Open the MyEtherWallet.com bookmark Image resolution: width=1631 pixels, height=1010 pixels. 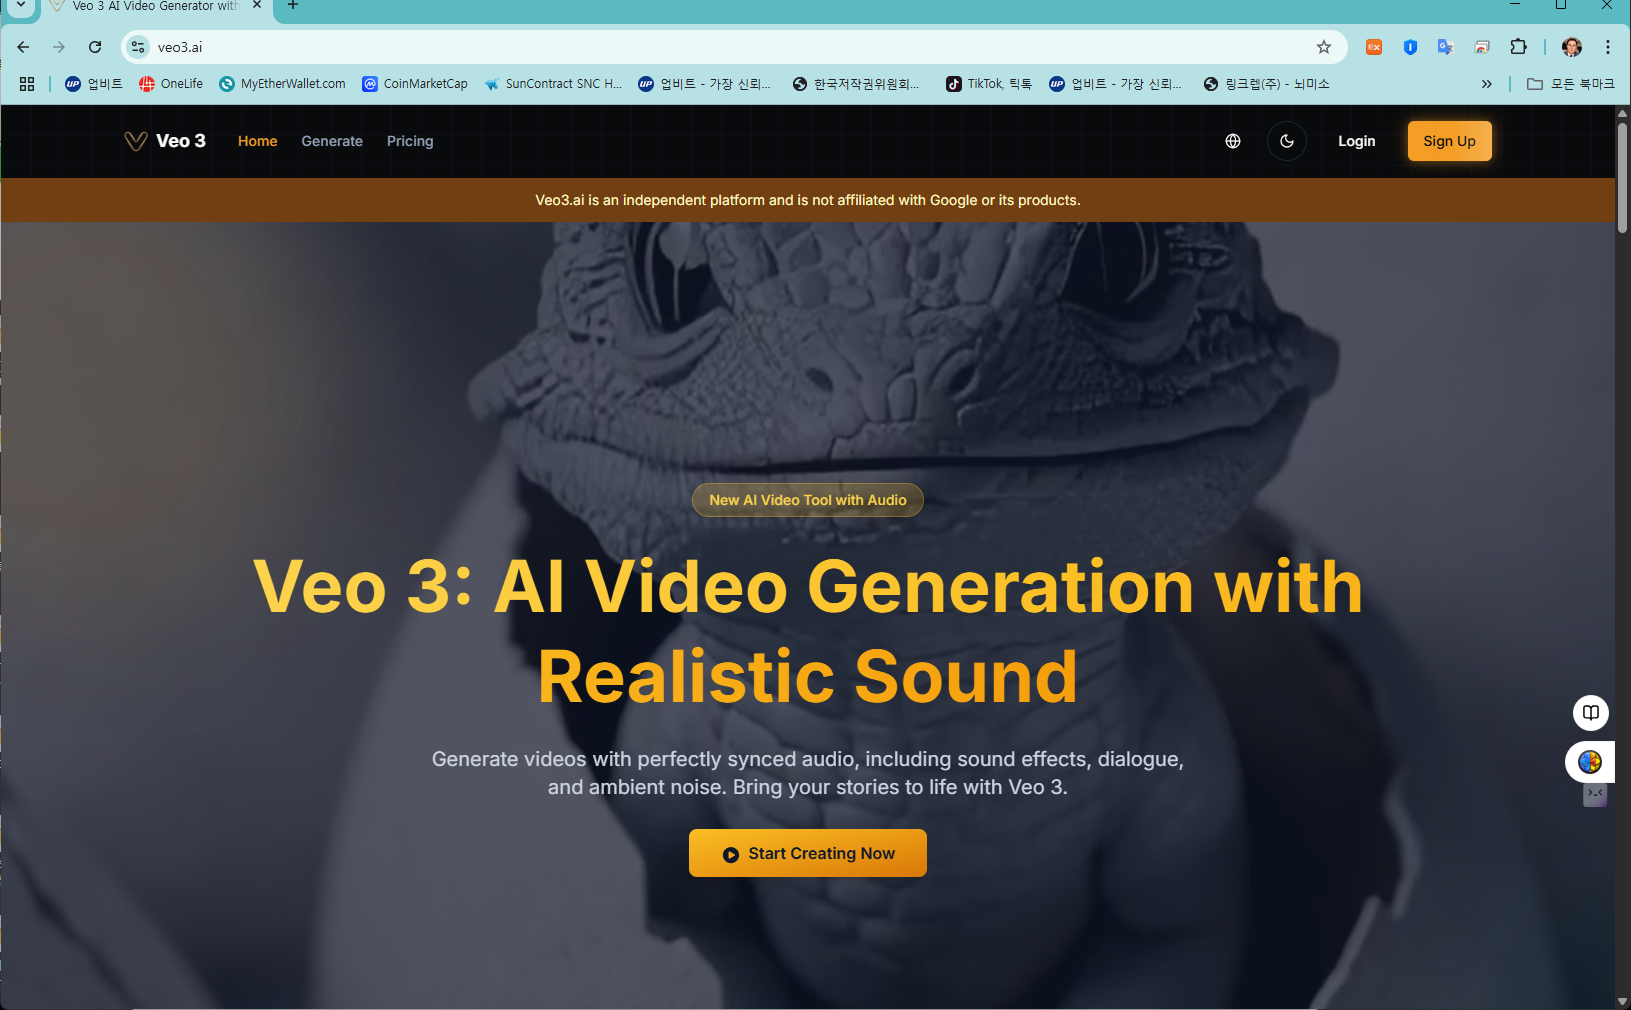coord(283,84)
